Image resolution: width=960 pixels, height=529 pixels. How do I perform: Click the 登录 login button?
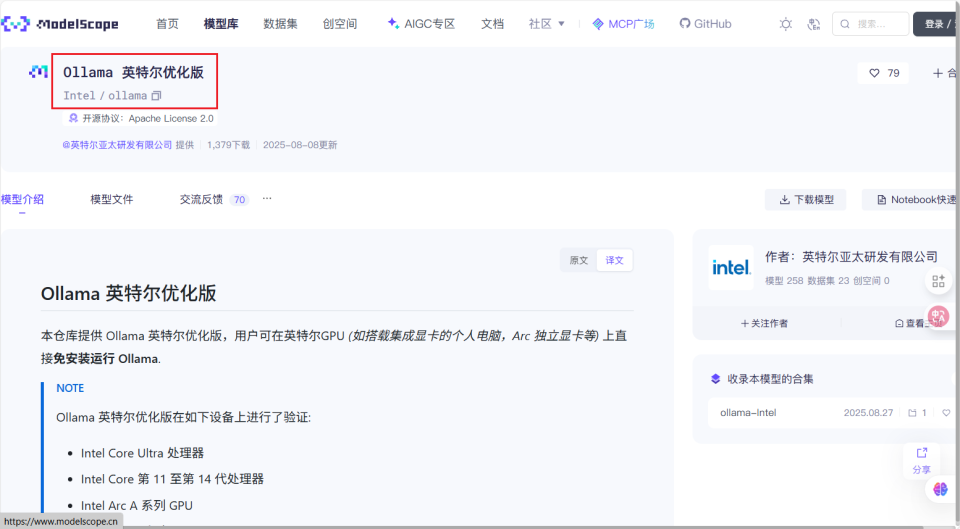point(936,24)
